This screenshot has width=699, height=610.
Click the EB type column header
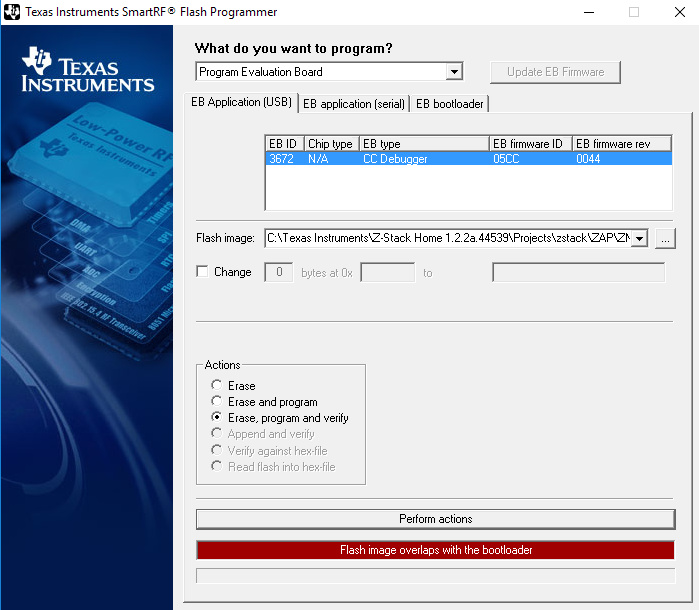pos(424,144)
